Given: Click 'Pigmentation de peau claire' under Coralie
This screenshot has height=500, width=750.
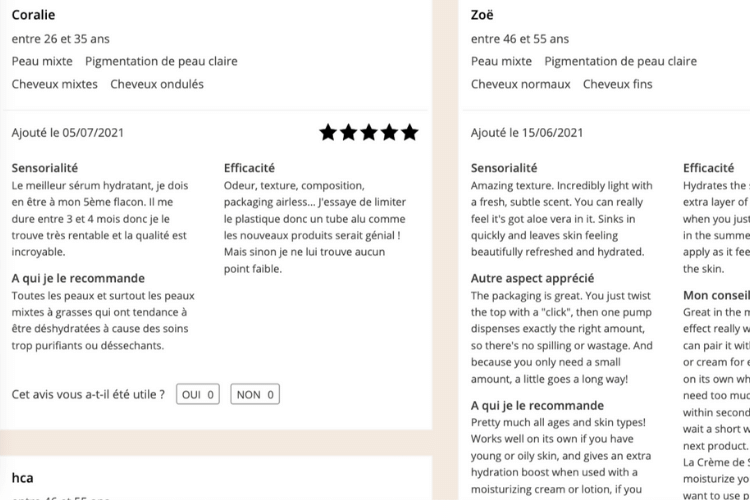Looking at the screenshot, I should [161, 61].
